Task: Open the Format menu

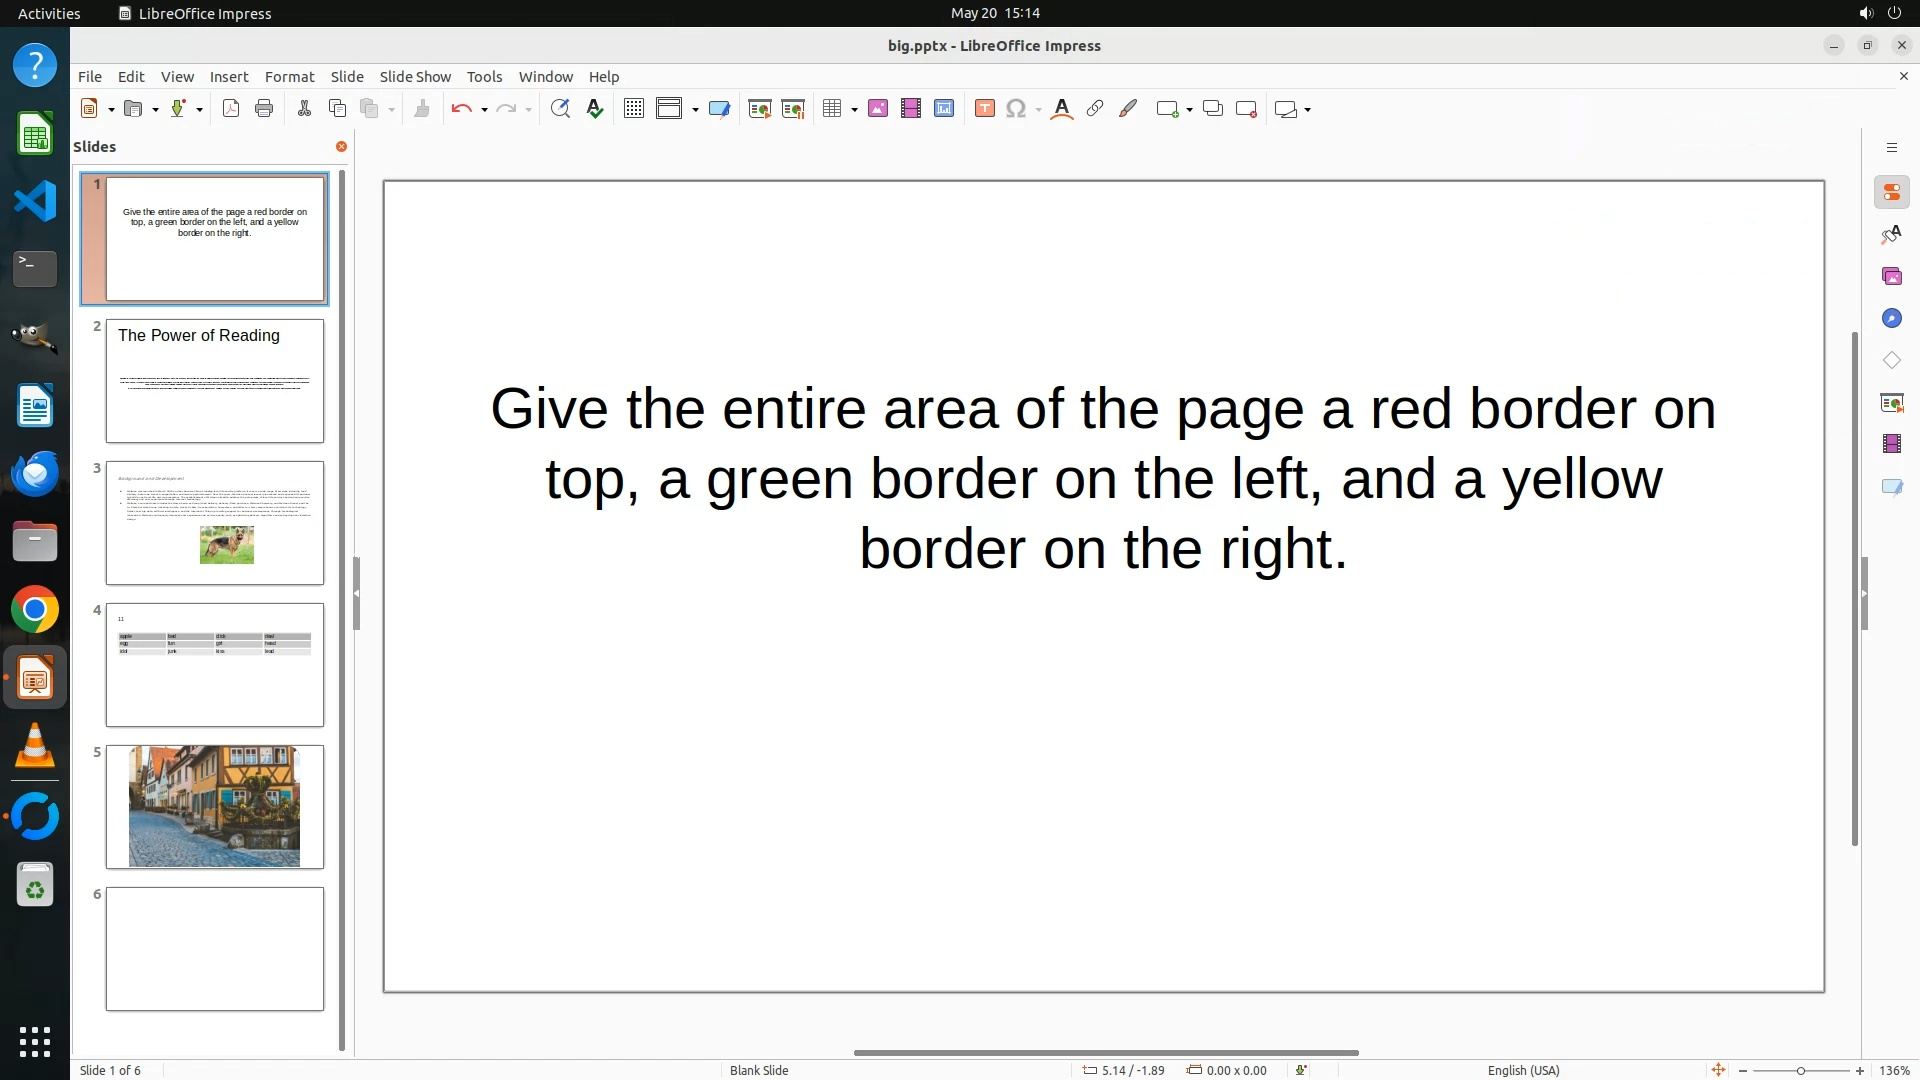Action: point(289,77)
